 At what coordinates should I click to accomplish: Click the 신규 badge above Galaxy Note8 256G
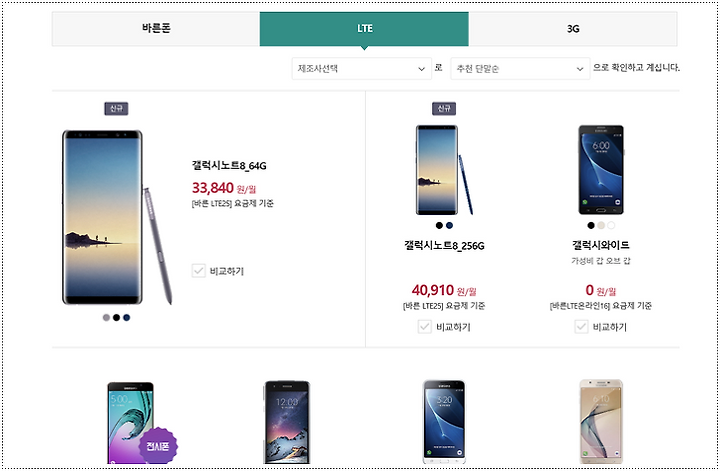444,108
